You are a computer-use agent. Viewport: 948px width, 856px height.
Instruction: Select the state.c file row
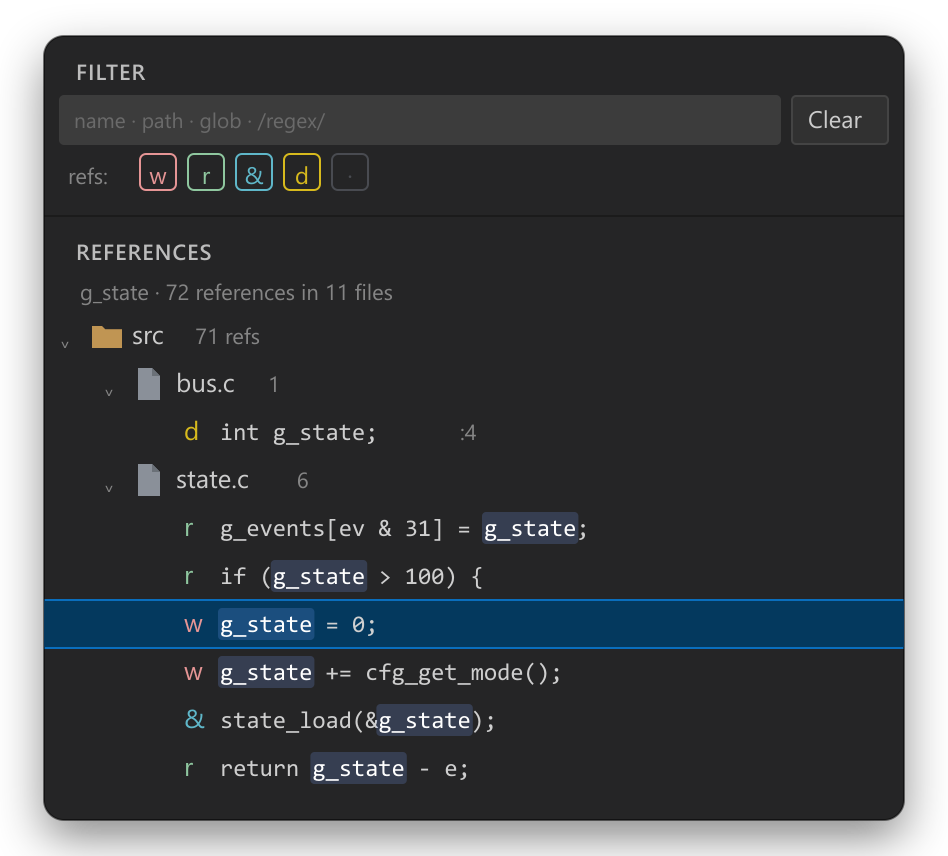[x=474, y=480]
